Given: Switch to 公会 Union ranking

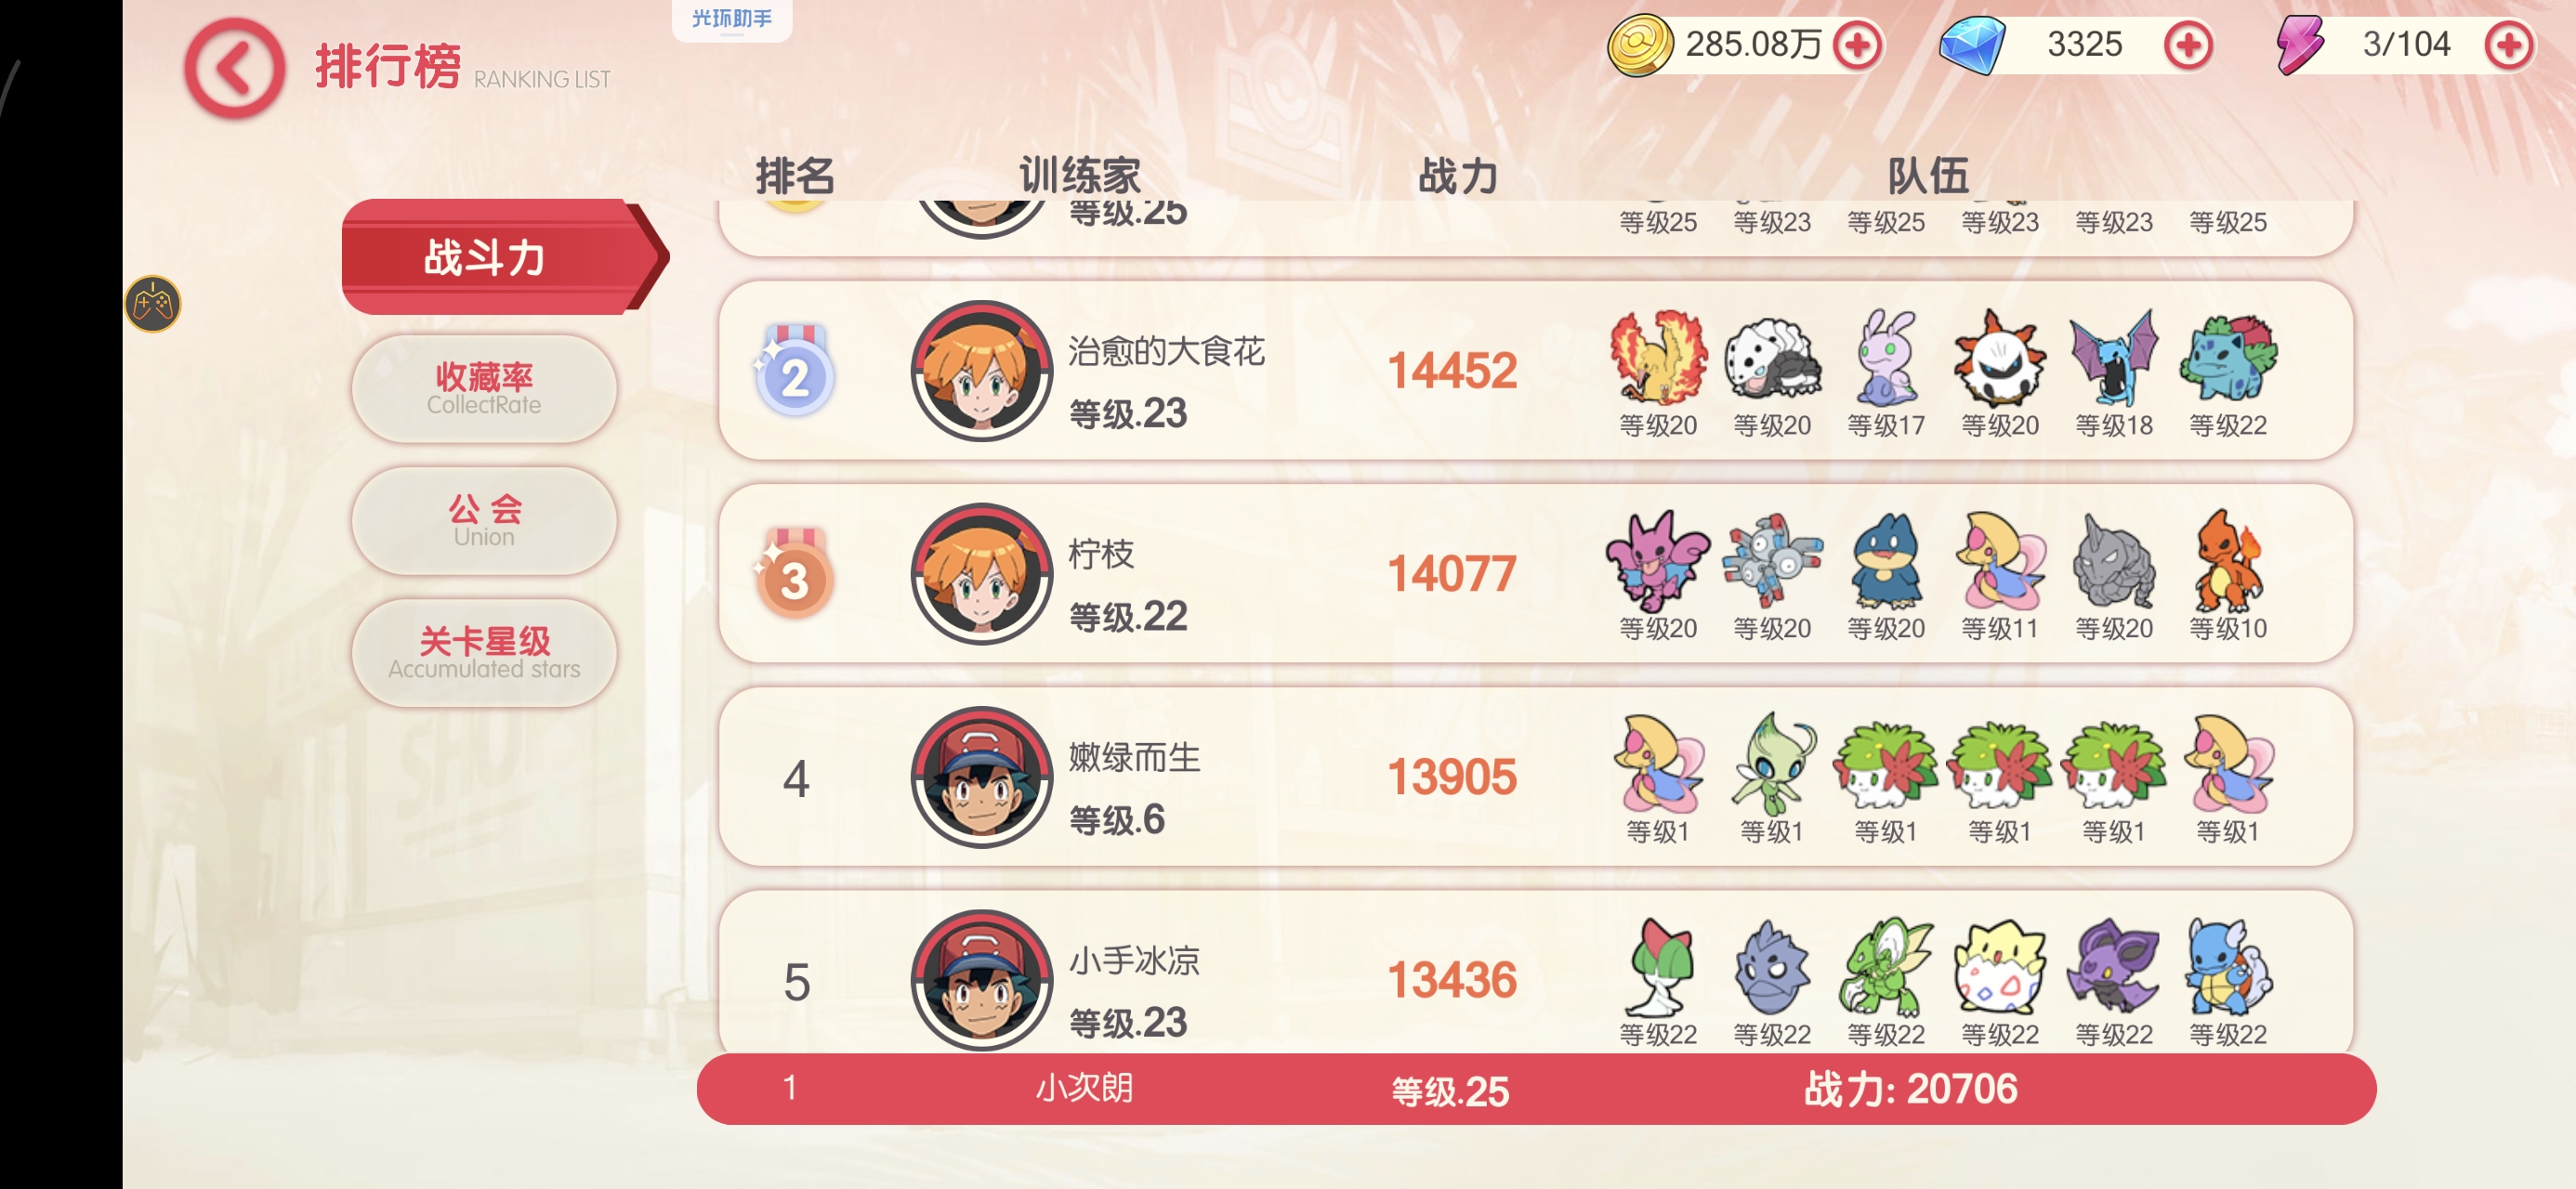Looking at the screenshot, I should coord(484,521).
